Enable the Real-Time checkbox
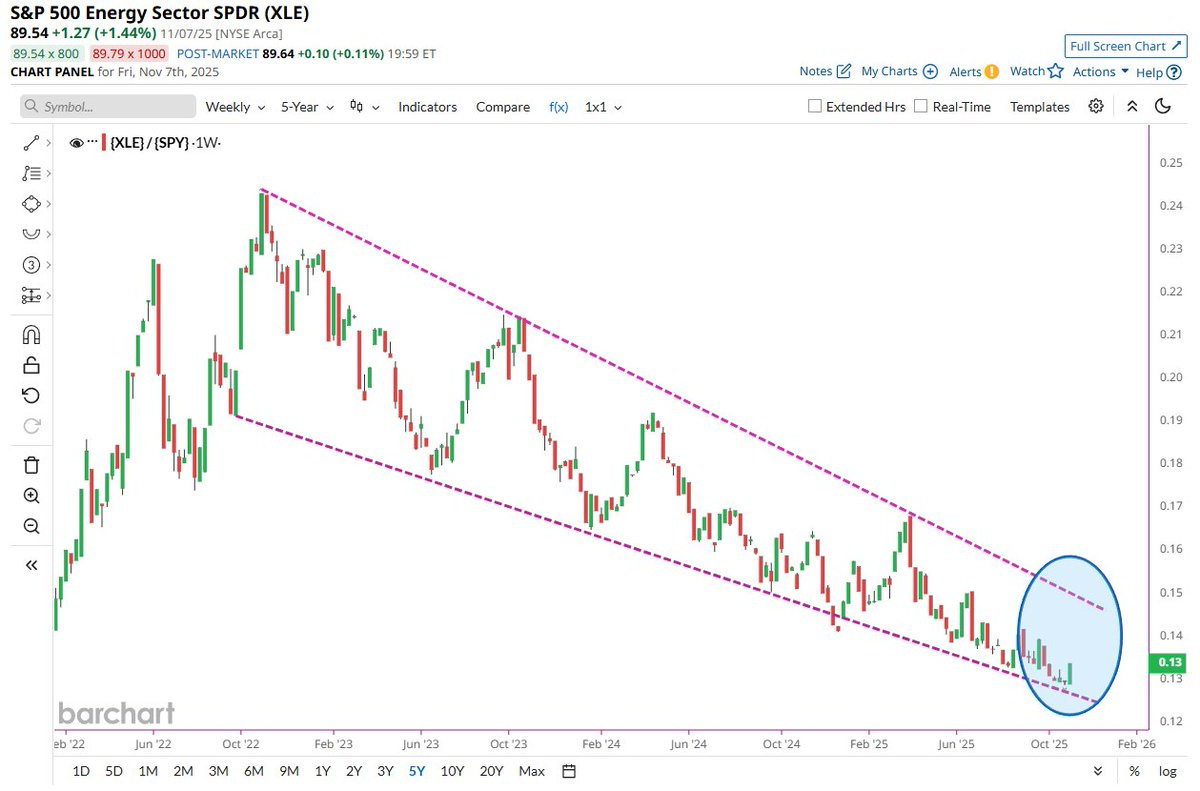Screen dimensions: 1200x791 coord(920,106)
